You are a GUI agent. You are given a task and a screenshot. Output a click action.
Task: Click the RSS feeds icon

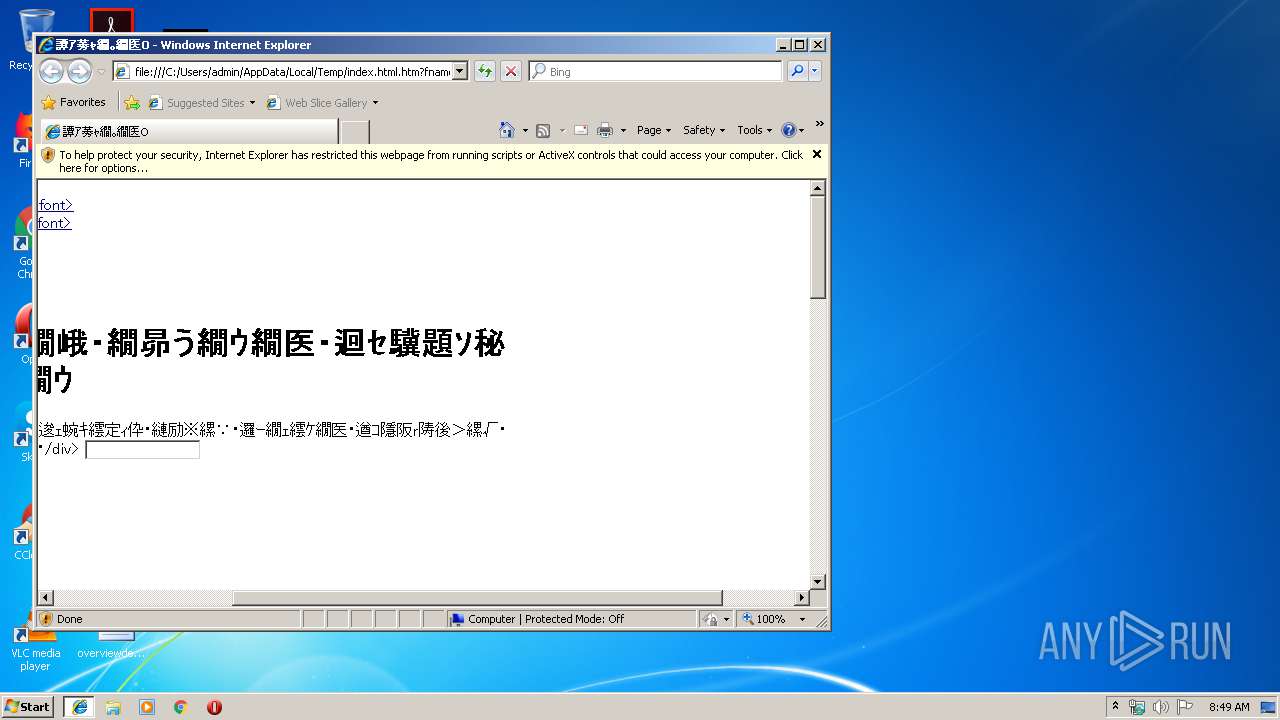tap(543, 130)
